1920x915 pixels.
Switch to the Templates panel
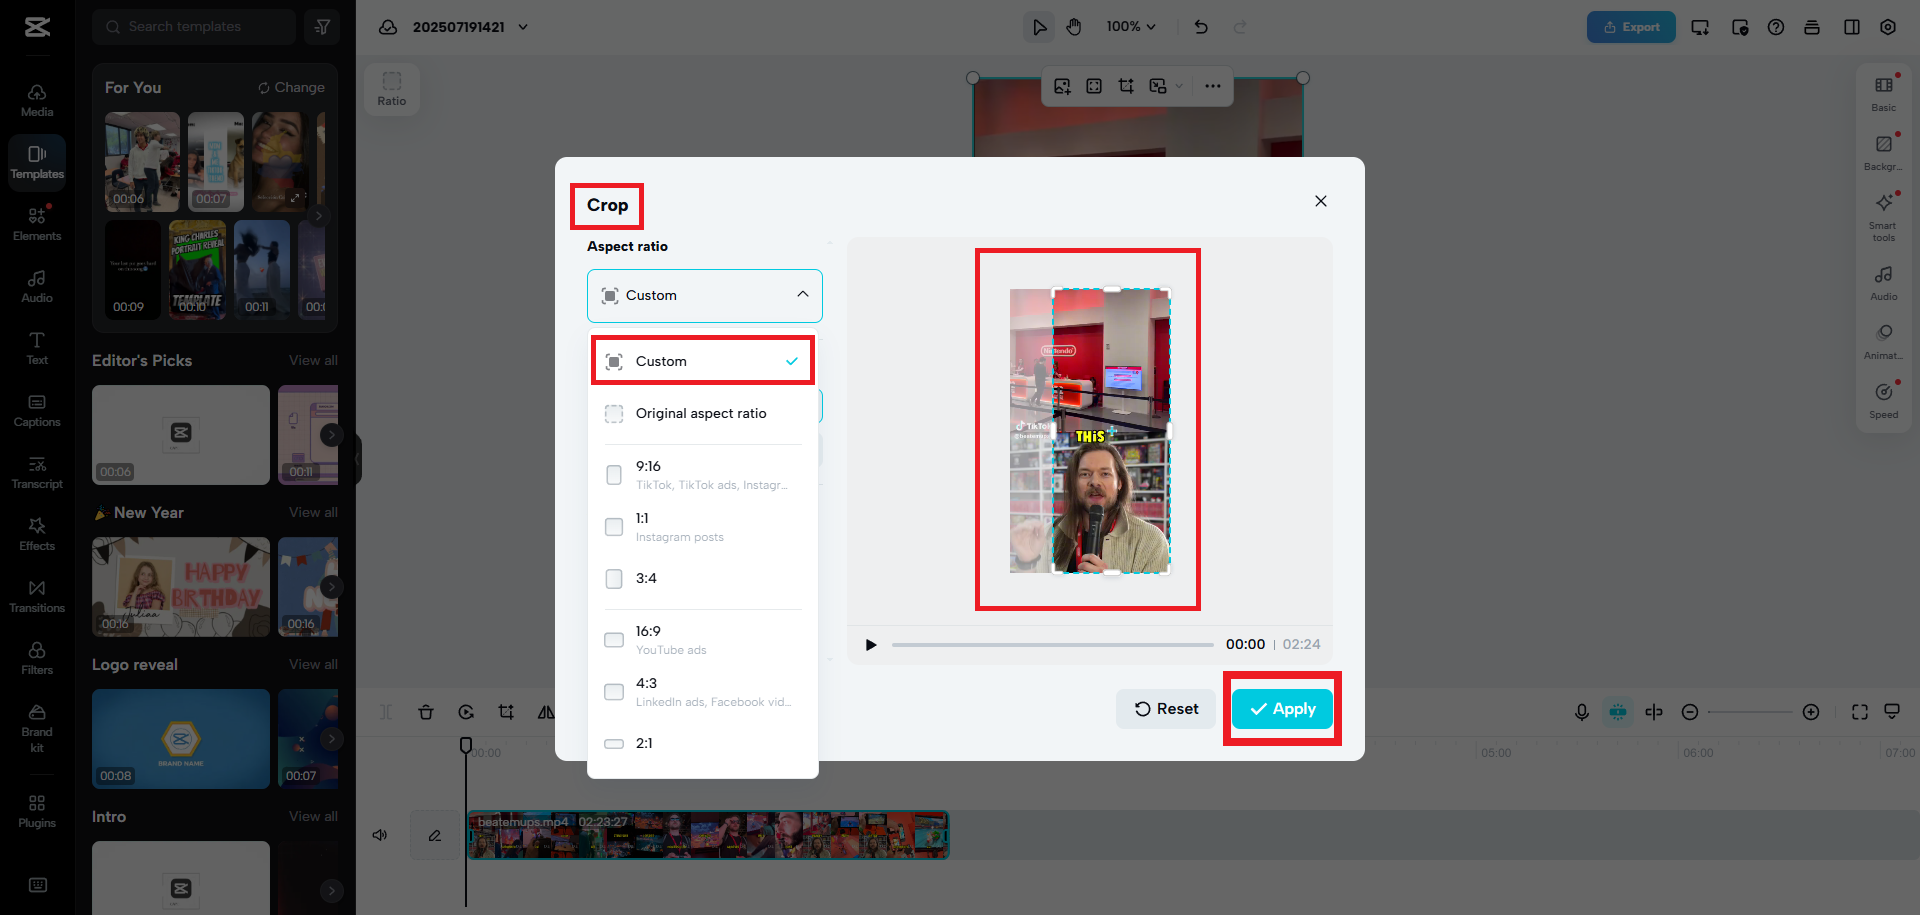[36, 160]
